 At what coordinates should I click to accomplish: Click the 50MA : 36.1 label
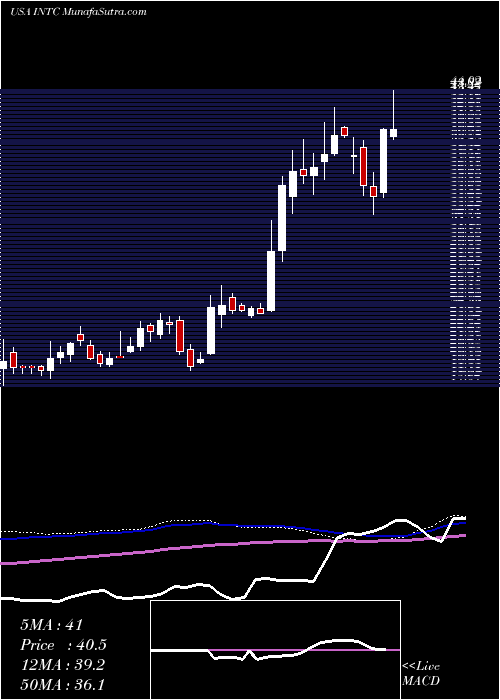pyautogui.click(x=62, y=684)
